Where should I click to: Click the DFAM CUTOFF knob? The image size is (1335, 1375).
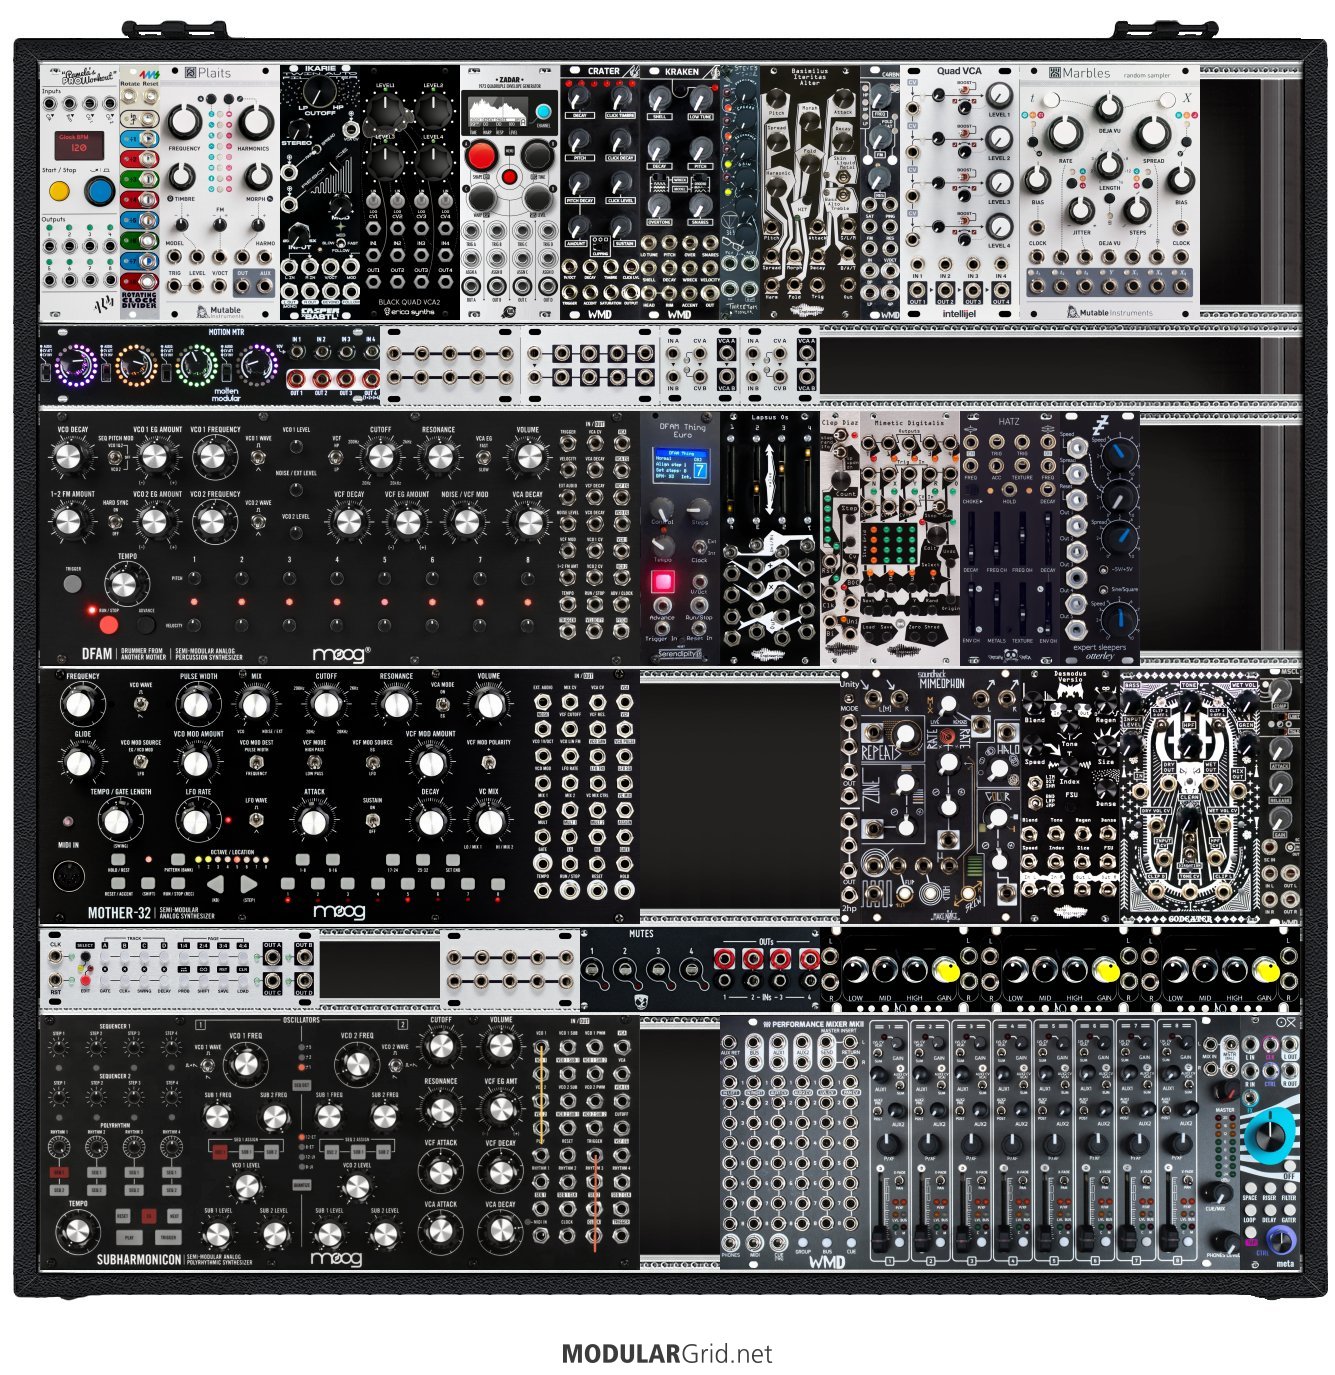381,456
